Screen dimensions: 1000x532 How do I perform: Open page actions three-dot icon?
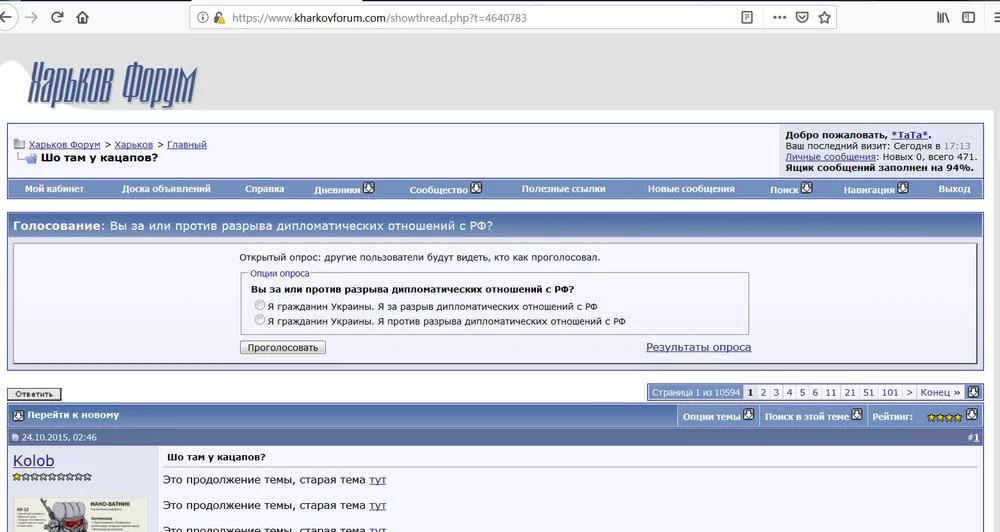click(778, 17)
